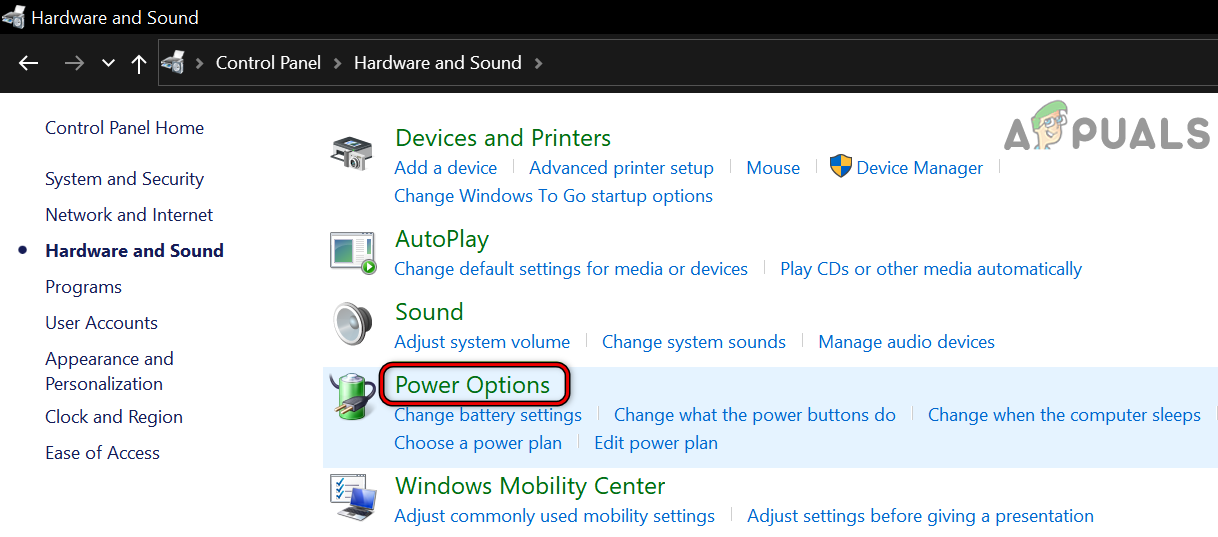
Task: Select System and Security in sidebar
Action: pos(124,179)
